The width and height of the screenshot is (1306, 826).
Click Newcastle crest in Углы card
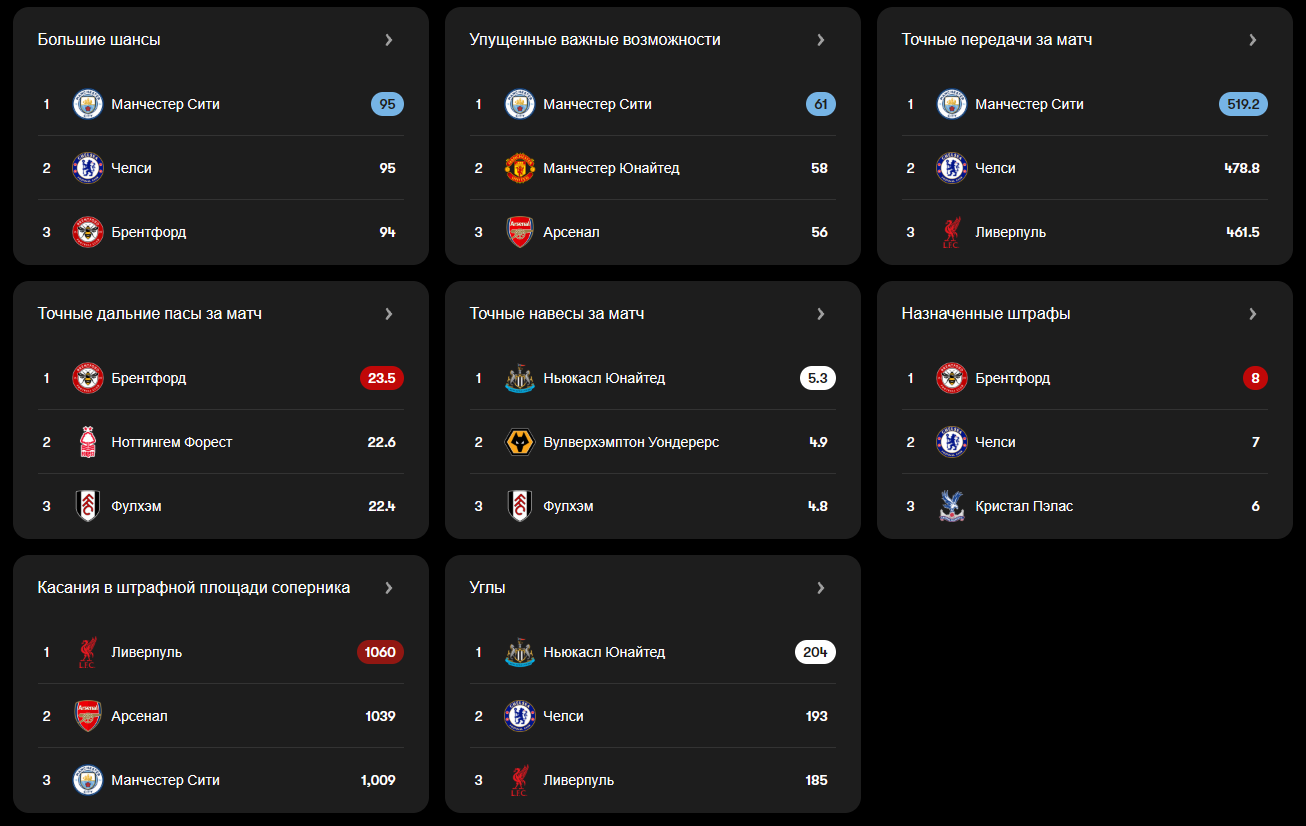(x=520, y=652)
